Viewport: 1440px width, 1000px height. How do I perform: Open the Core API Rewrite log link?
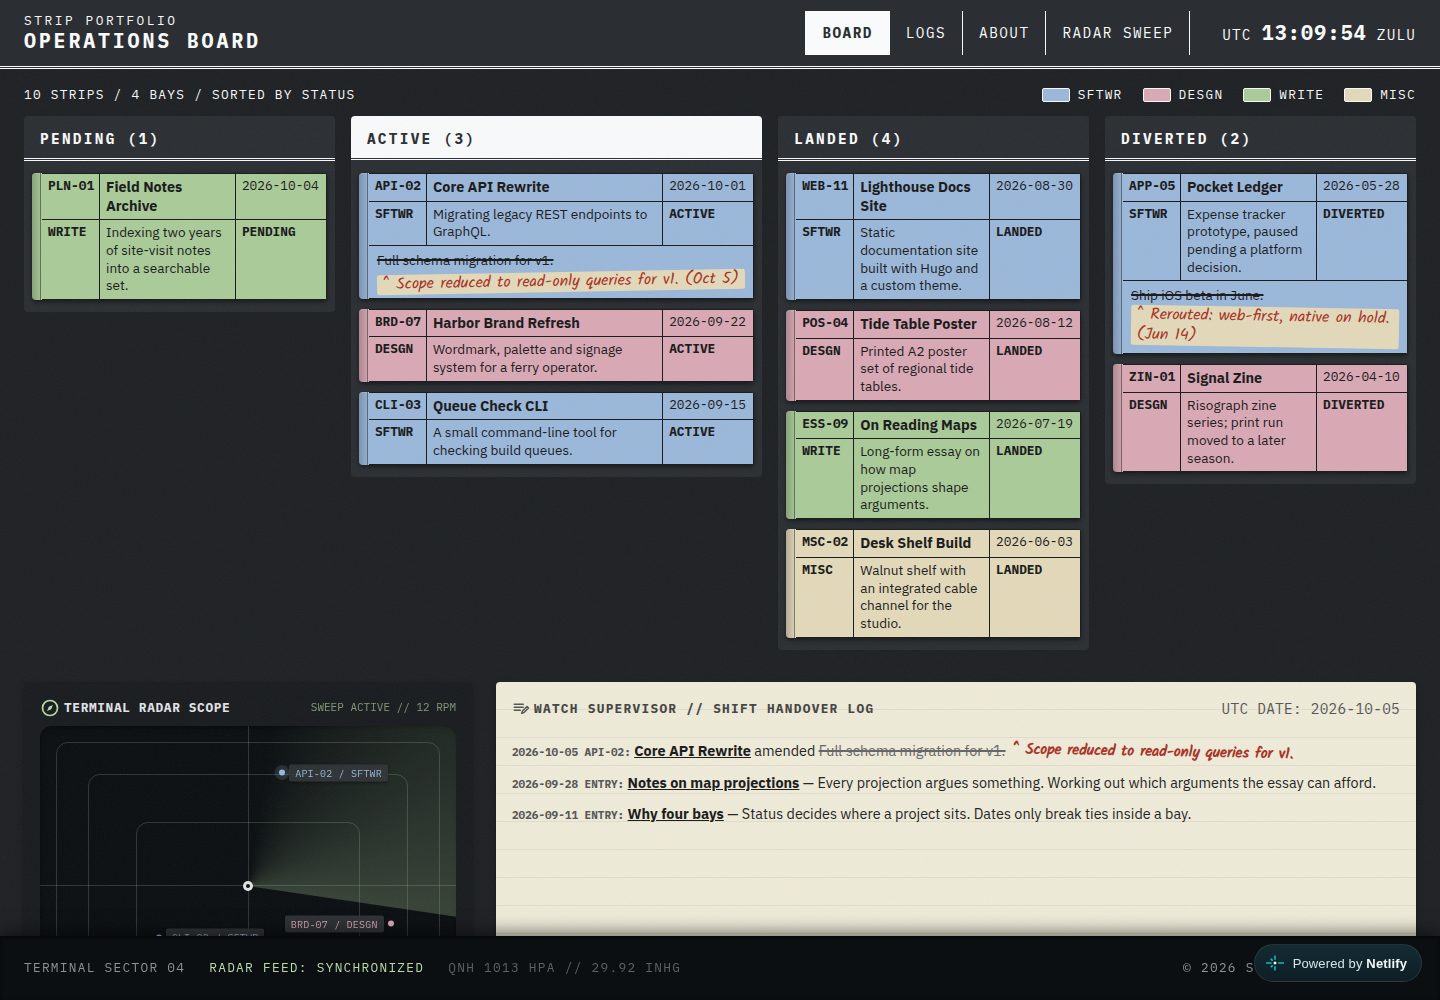tap(692, 751)
